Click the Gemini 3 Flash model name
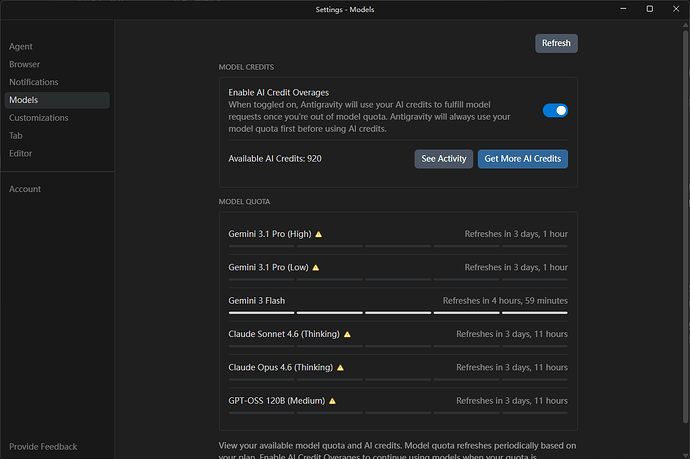This screenshot has width=690, height=459. point(257,301)
